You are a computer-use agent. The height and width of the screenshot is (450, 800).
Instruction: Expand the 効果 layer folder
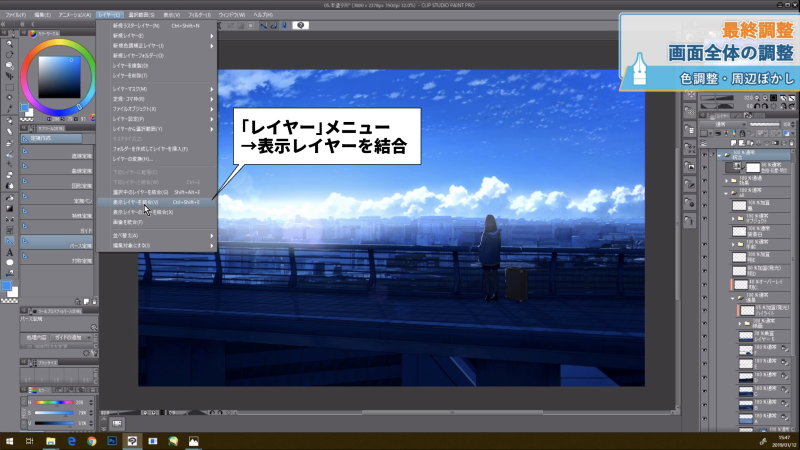727,180
